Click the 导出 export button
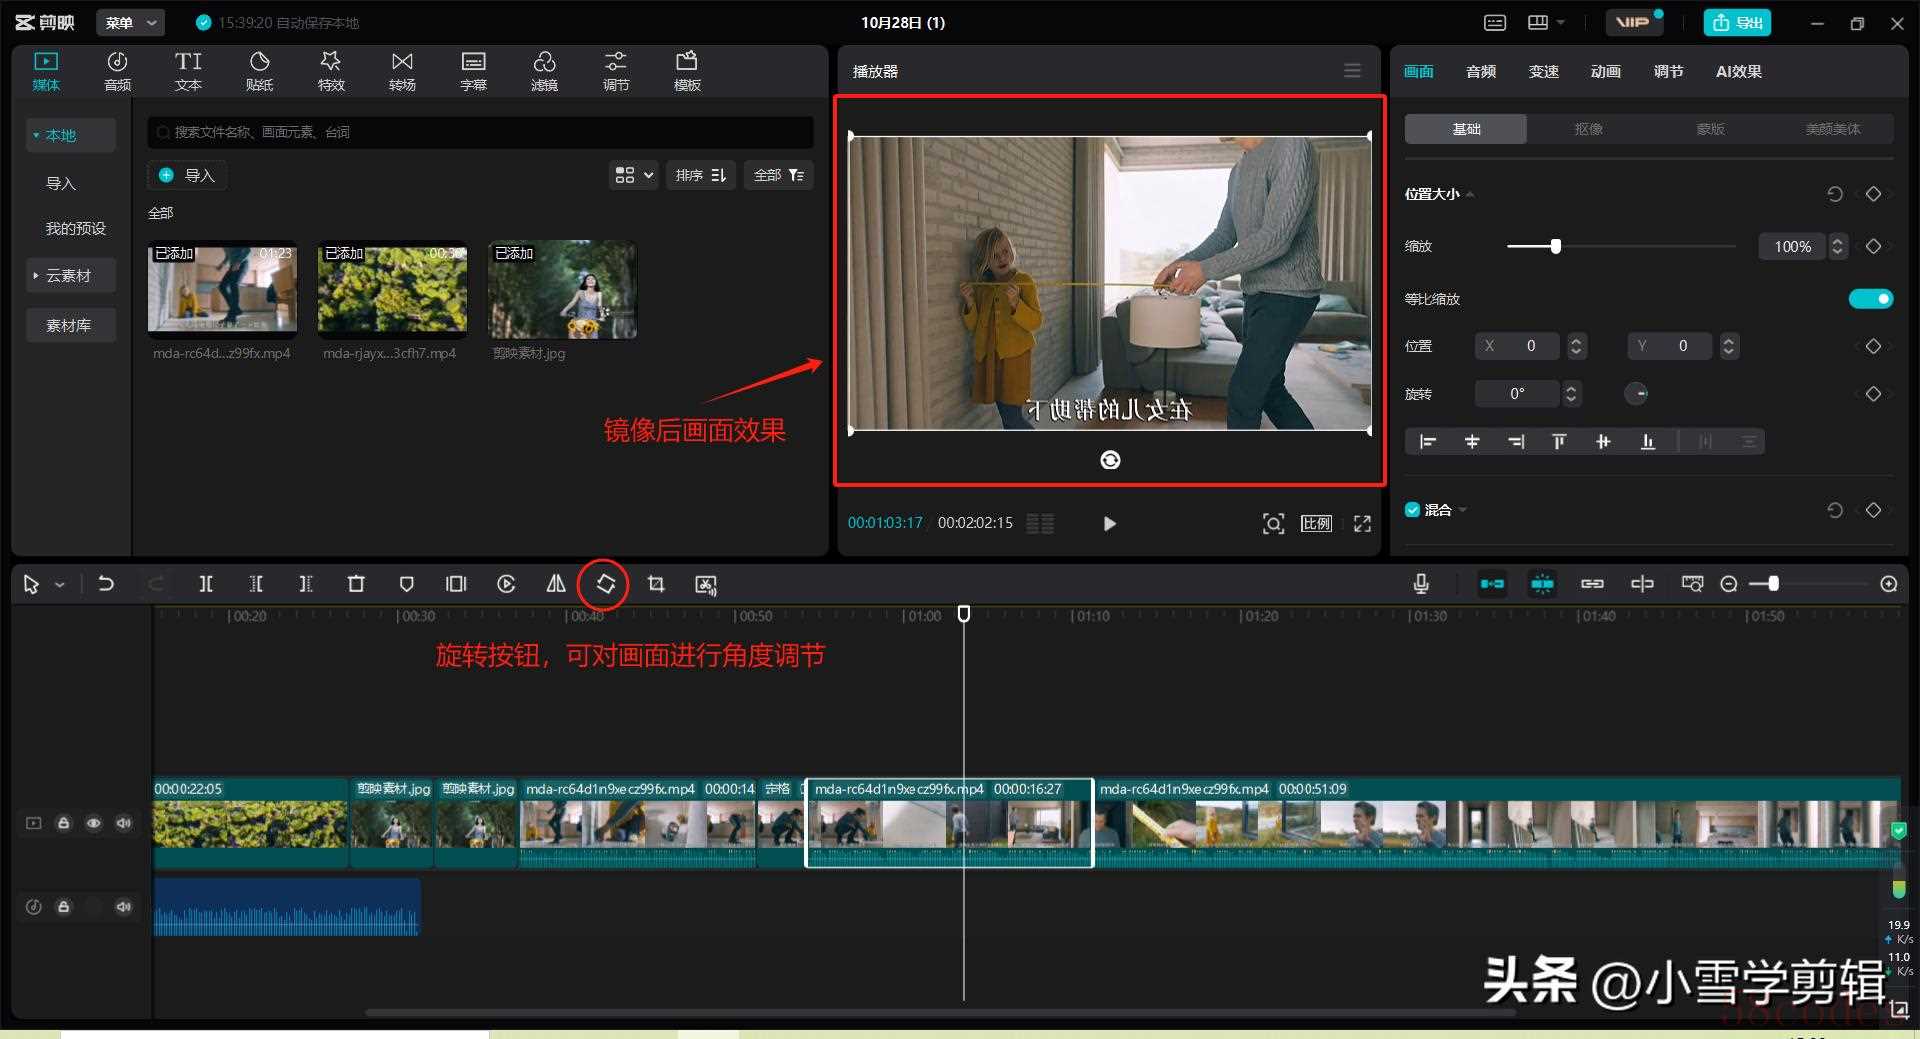The image size is (1920, 1039). 1737,22
